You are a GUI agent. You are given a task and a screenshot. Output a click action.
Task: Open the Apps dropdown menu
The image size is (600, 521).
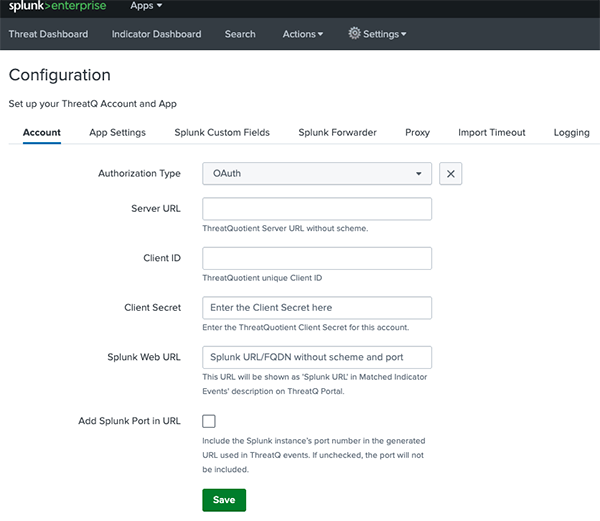click(x=146, y=6)
